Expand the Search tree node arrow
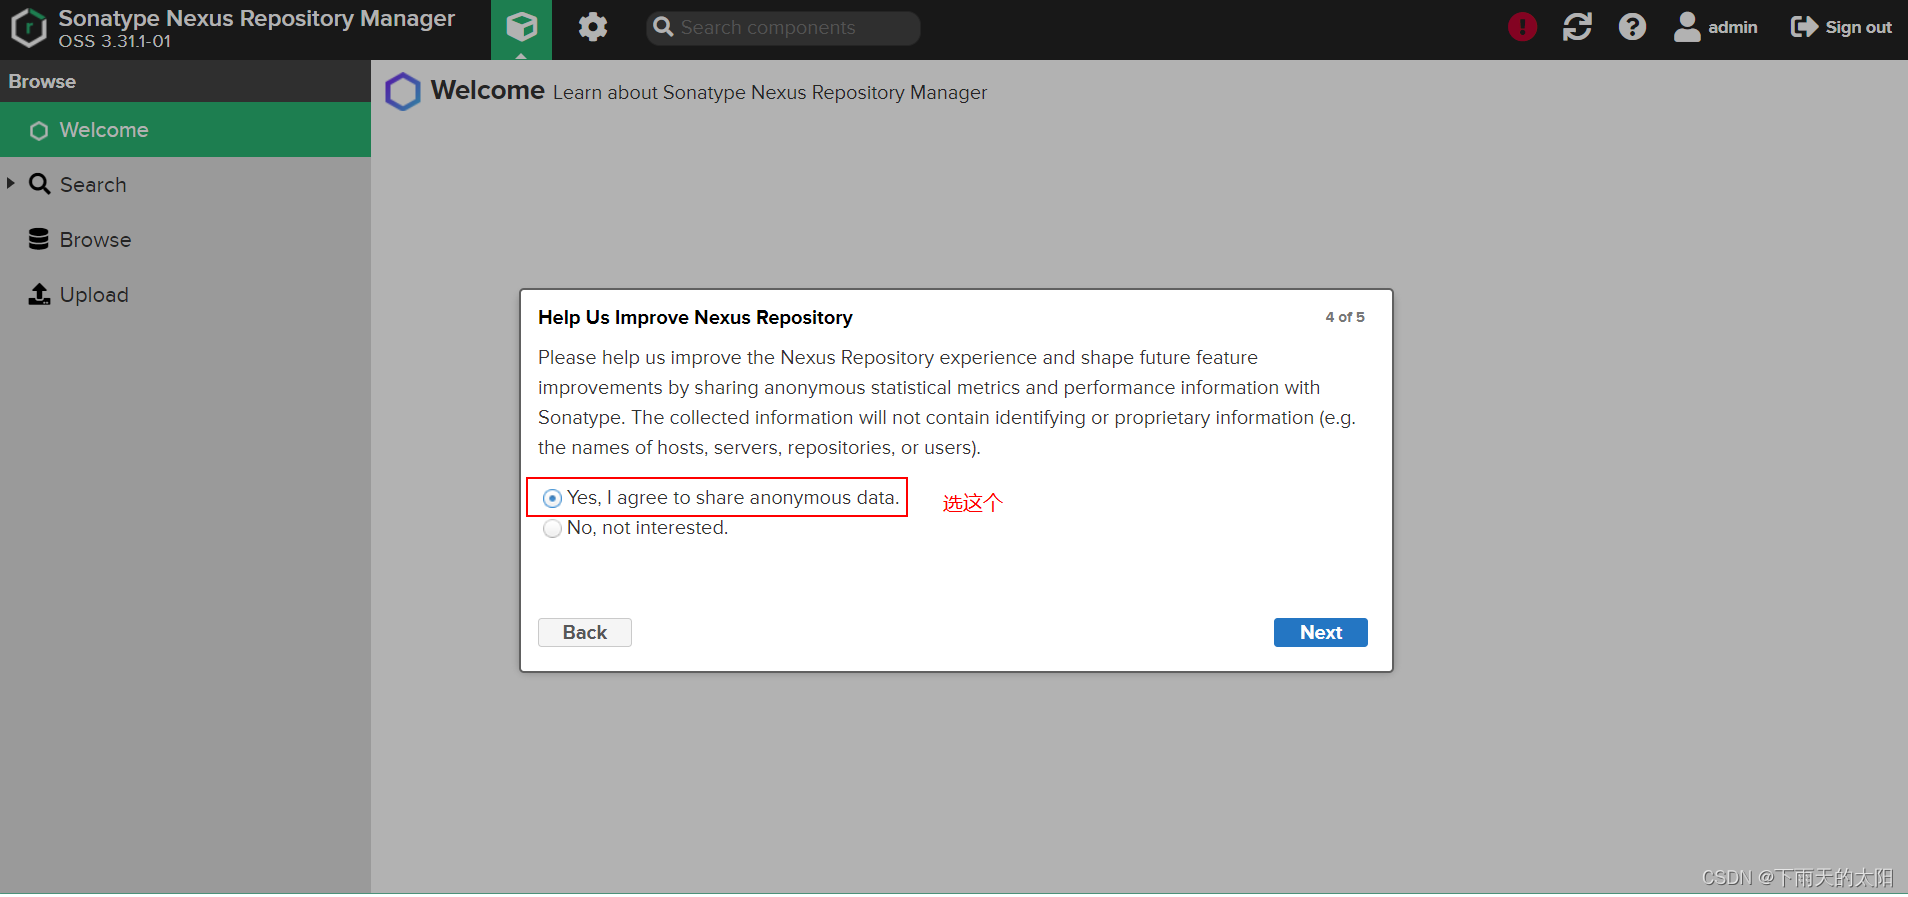The image size is (1908, 897). tap(11, 183)
